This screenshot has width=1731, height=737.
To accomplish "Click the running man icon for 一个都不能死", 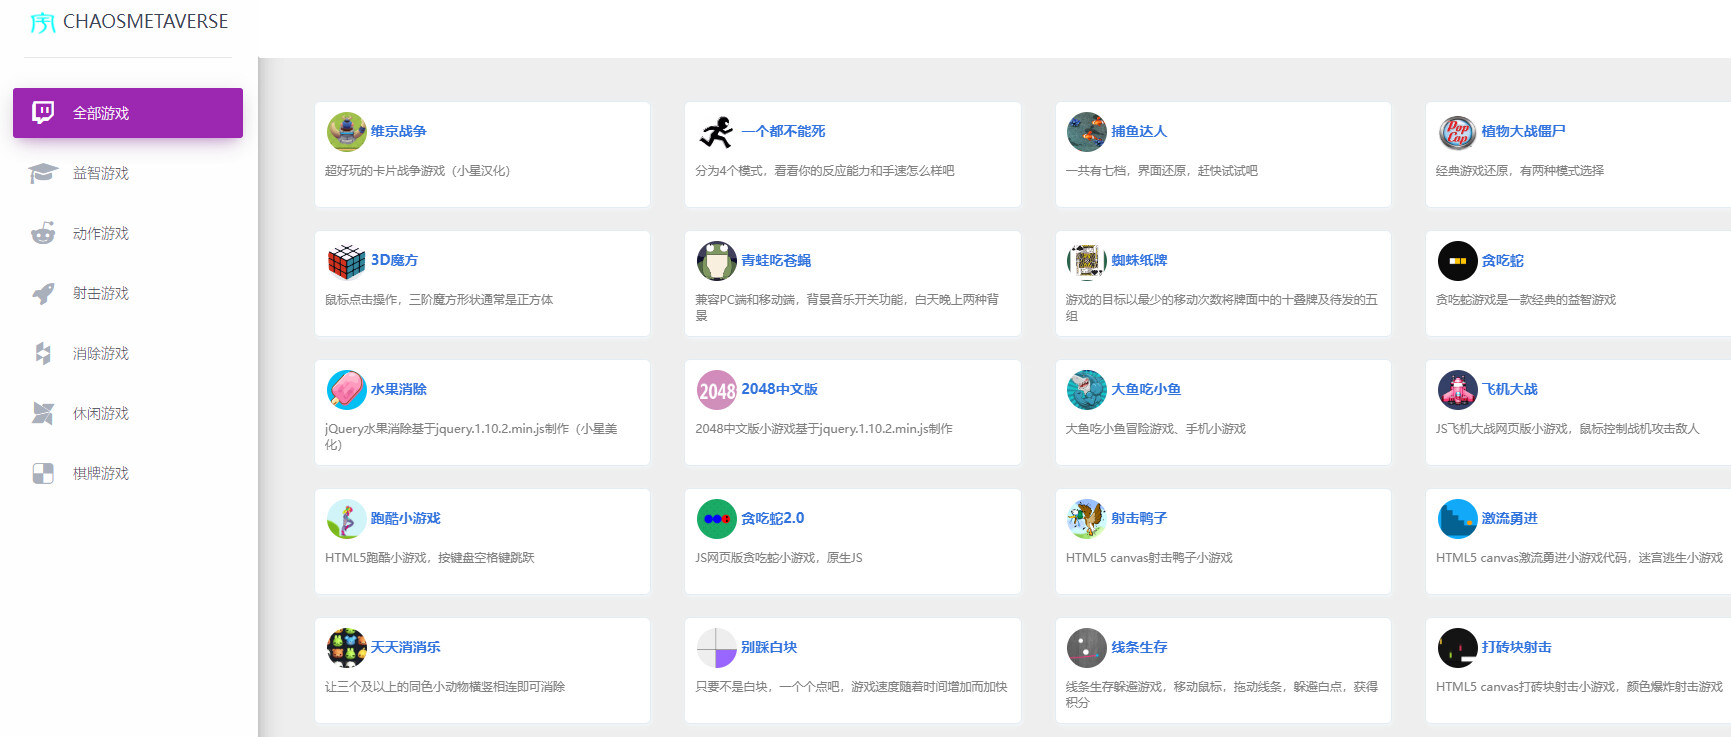I will (716, 132).
